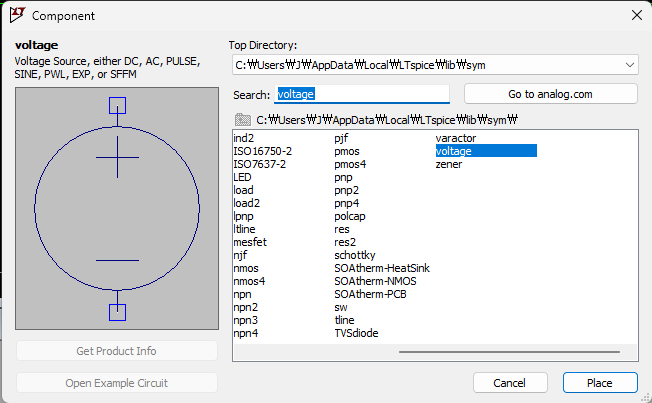The width and height of the screenshot is (652, 403).
Task: Select mesfet component
Action: pos(250,242)
